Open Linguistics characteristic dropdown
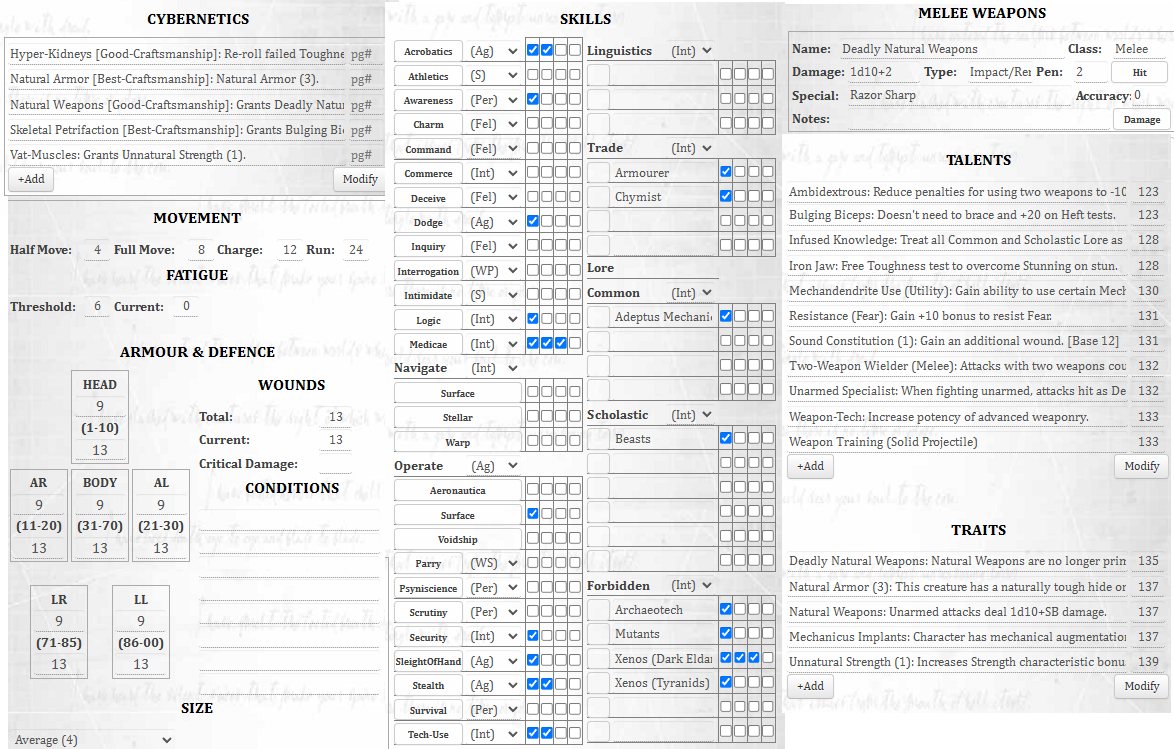 click(690, 51)
